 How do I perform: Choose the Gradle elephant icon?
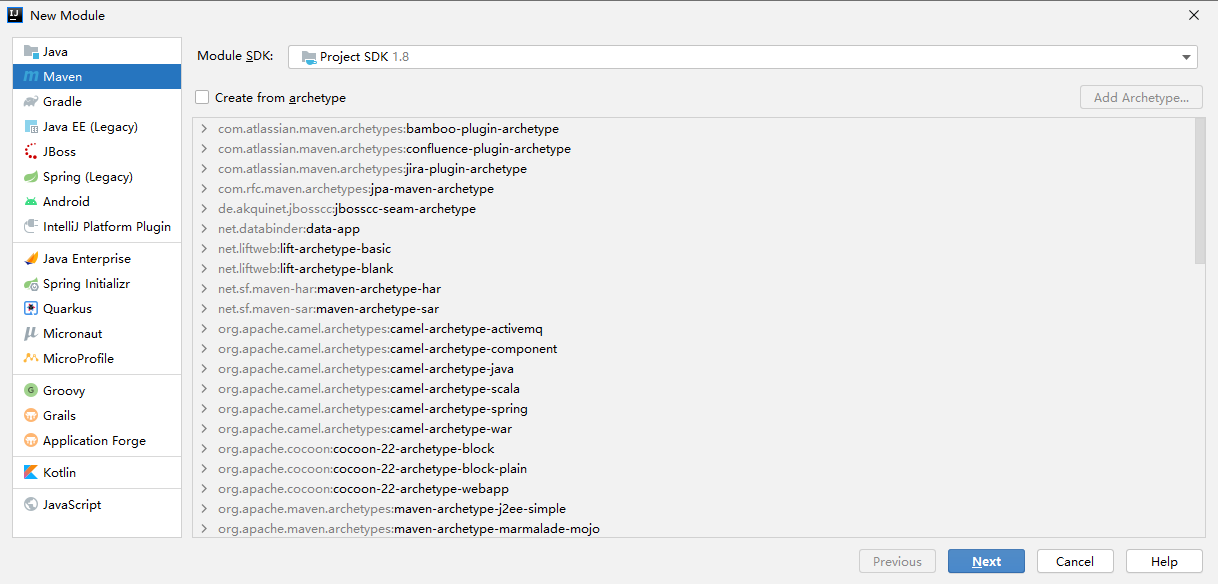click(31, 101)
